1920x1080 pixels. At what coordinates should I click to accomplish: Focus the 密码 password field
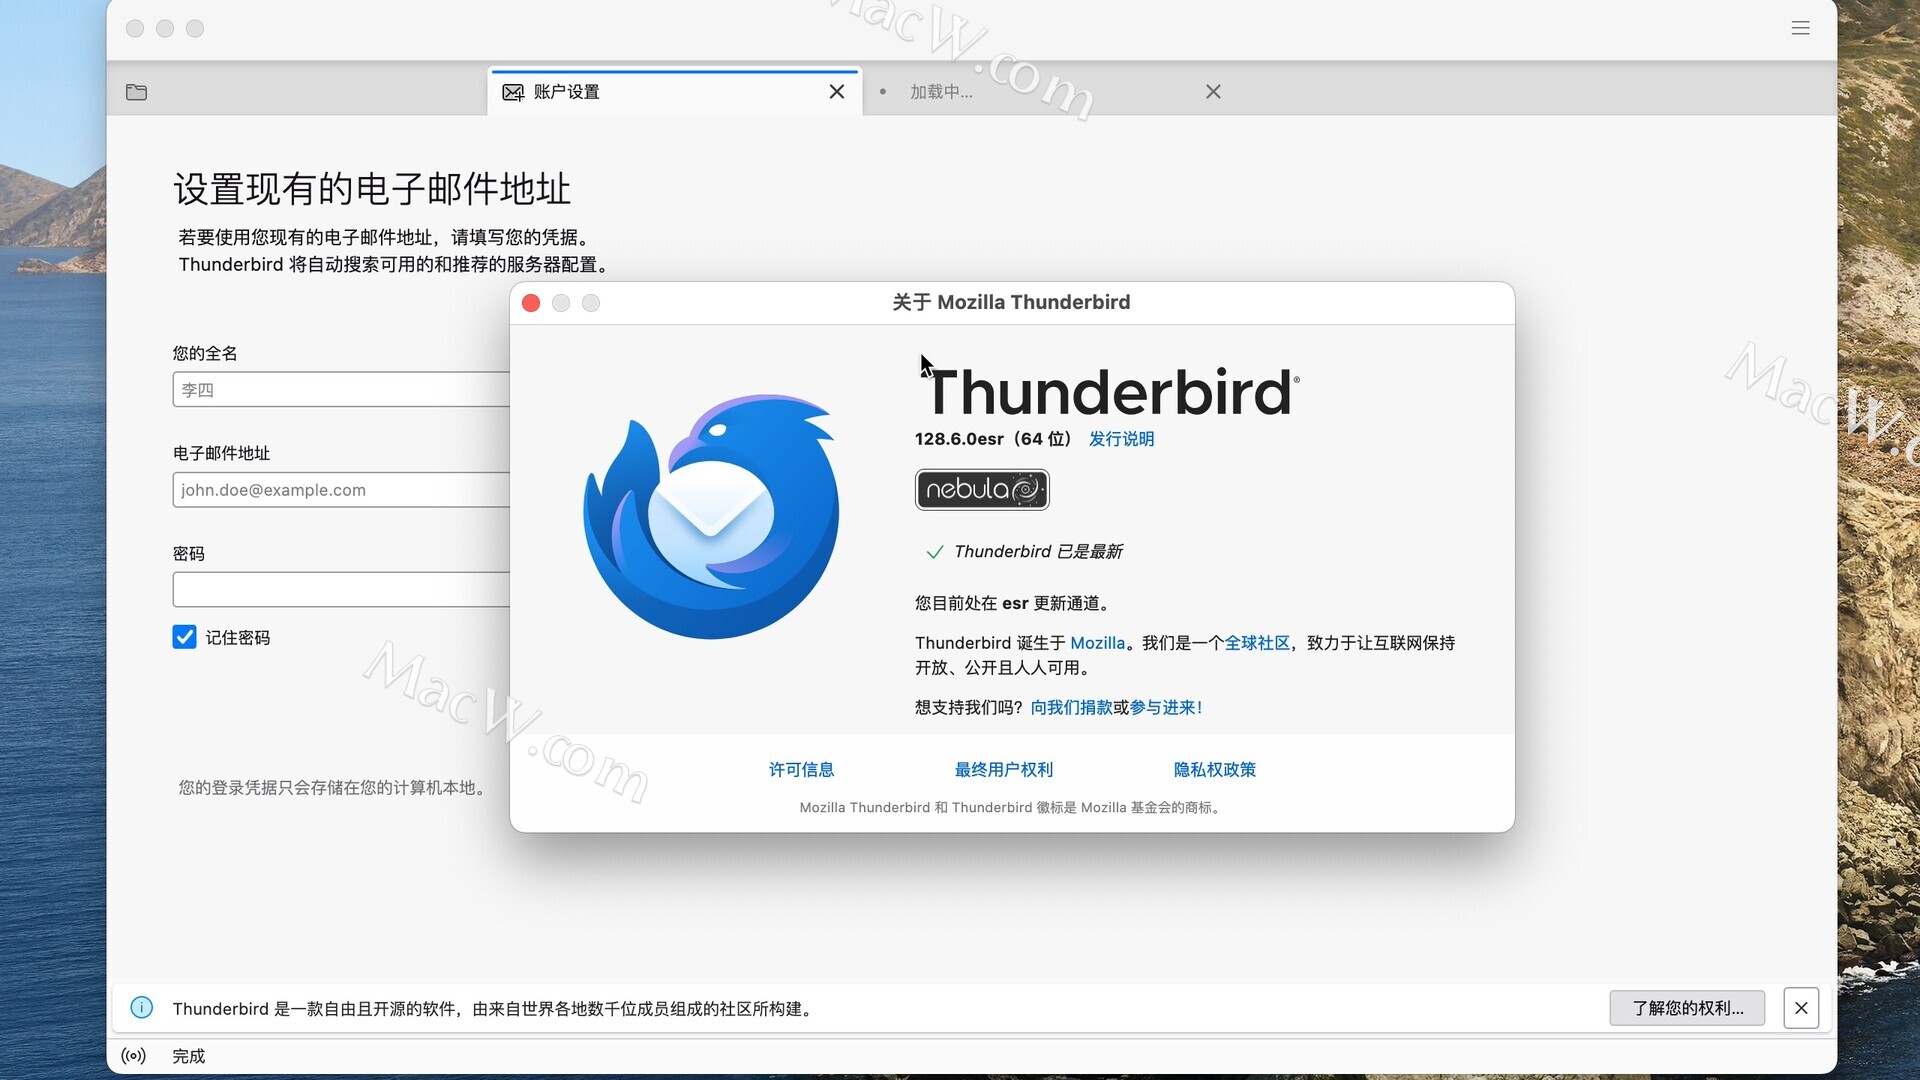(x=341, y=590)
